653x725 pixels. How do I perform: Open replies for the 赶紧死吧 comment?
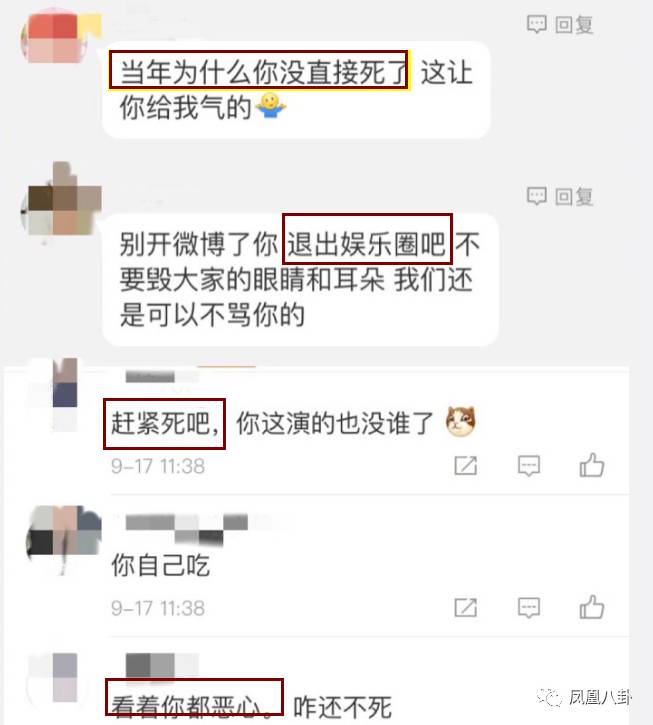point(529,466)
